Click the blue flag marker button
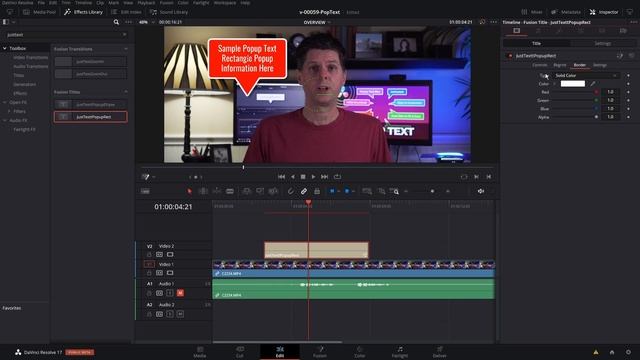Viewport: 640px width, 360px height. 332,191
